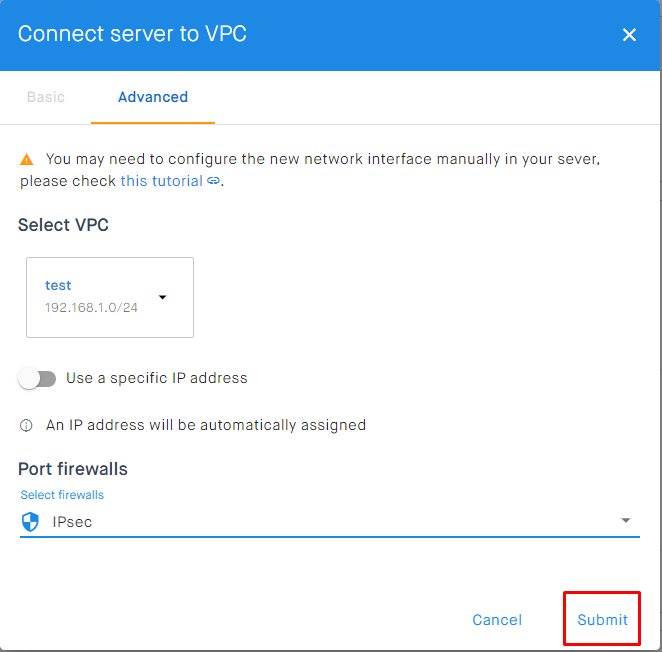Screen dimensions: 662x652
Task: Click the chain link icon after tutorial
Action: click(x=213, y=181)
